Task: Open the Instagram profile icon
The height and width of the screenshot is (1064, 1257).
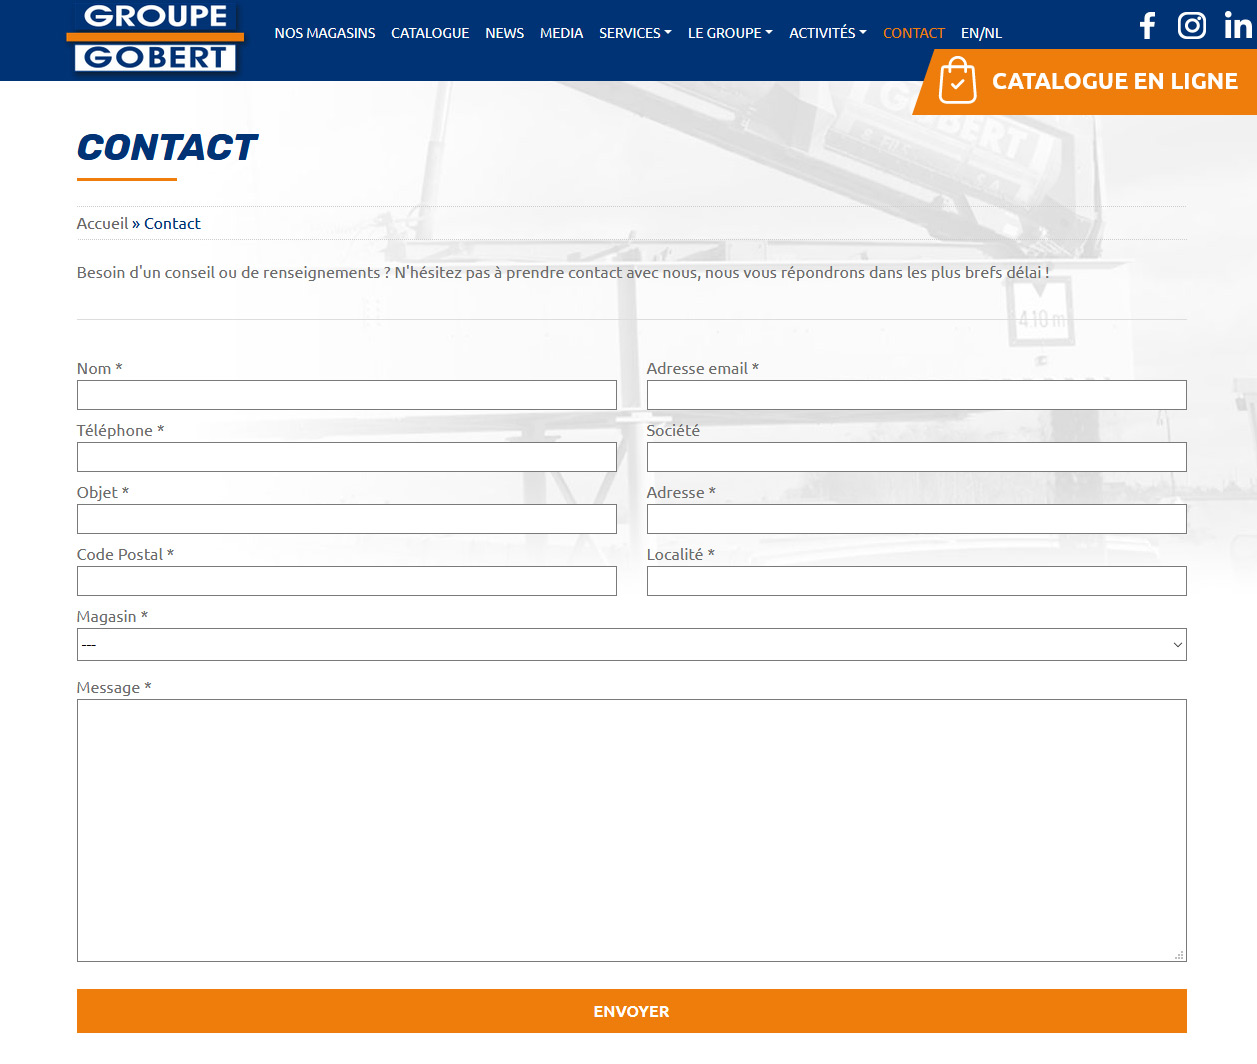Action: 1192,25
